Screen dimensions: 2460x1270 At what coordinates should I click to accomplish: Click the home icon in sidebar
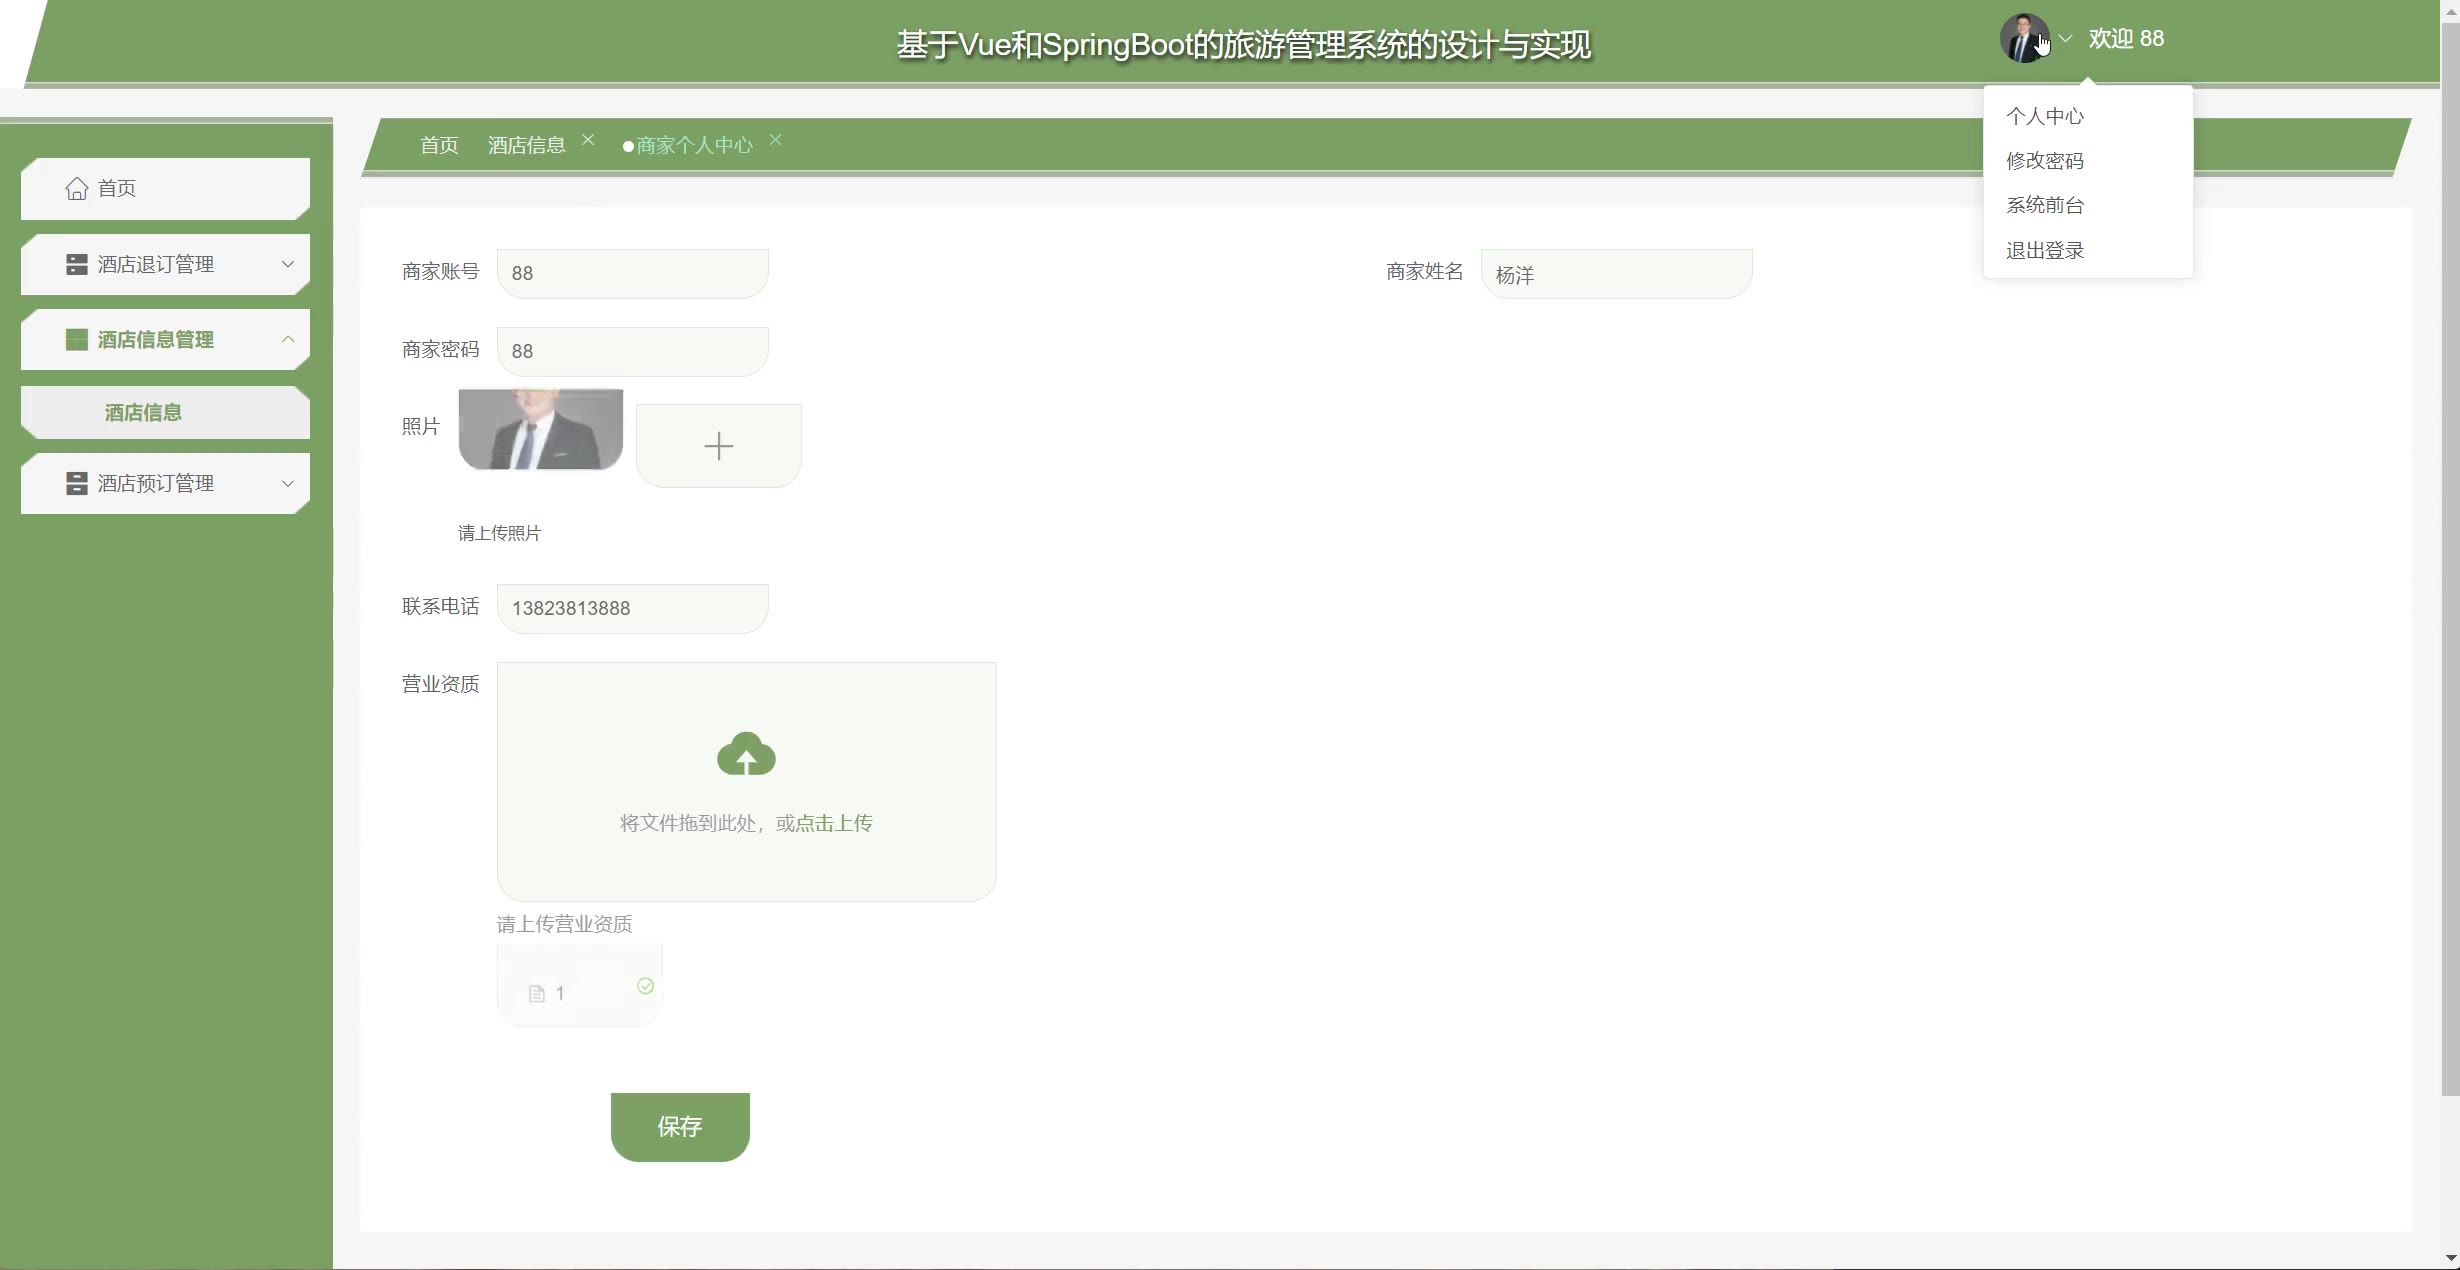tap(77, 188)
